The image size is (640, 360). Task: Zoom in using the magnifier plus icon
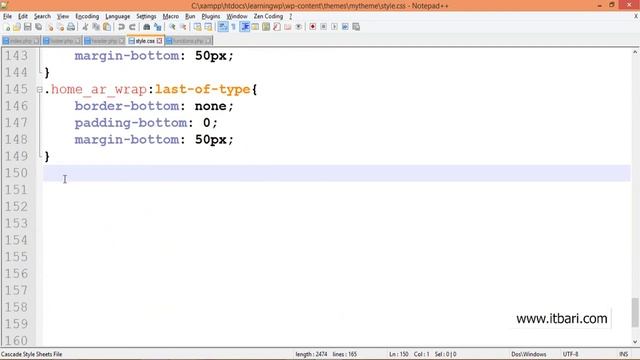[172, 27]
